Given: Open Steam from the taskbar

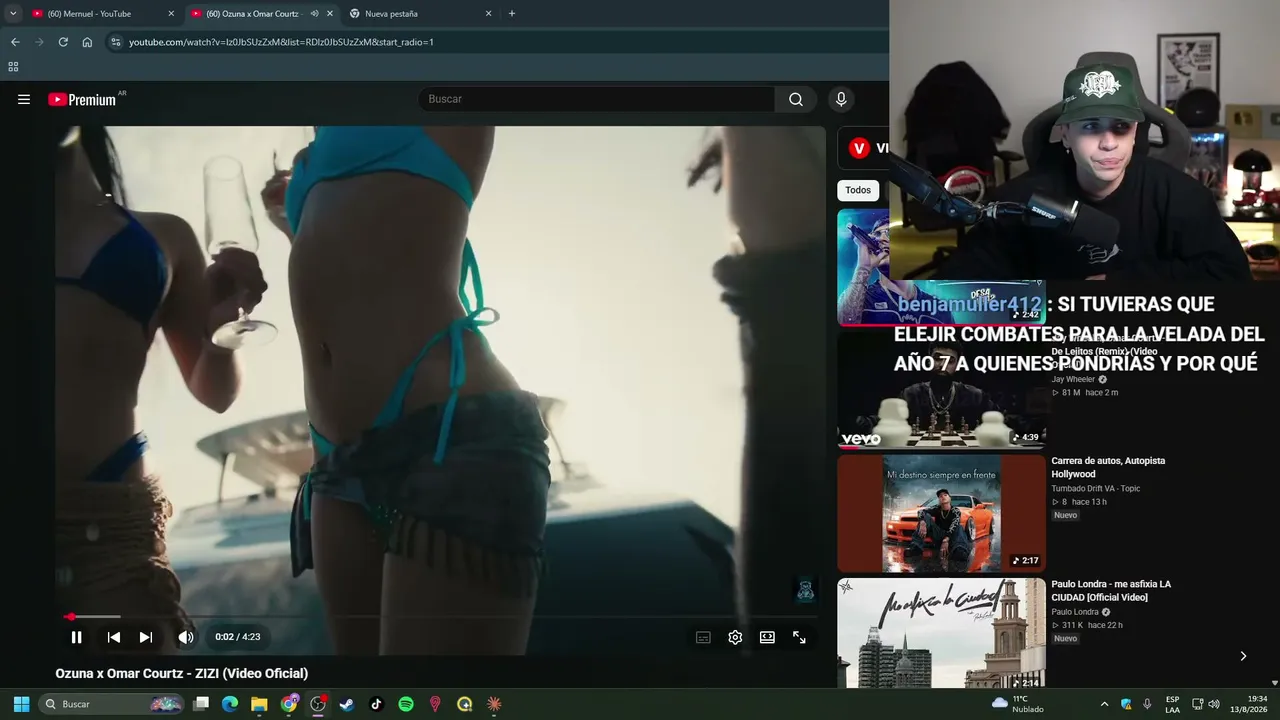Looking at the screenshot, I should 347,704.
